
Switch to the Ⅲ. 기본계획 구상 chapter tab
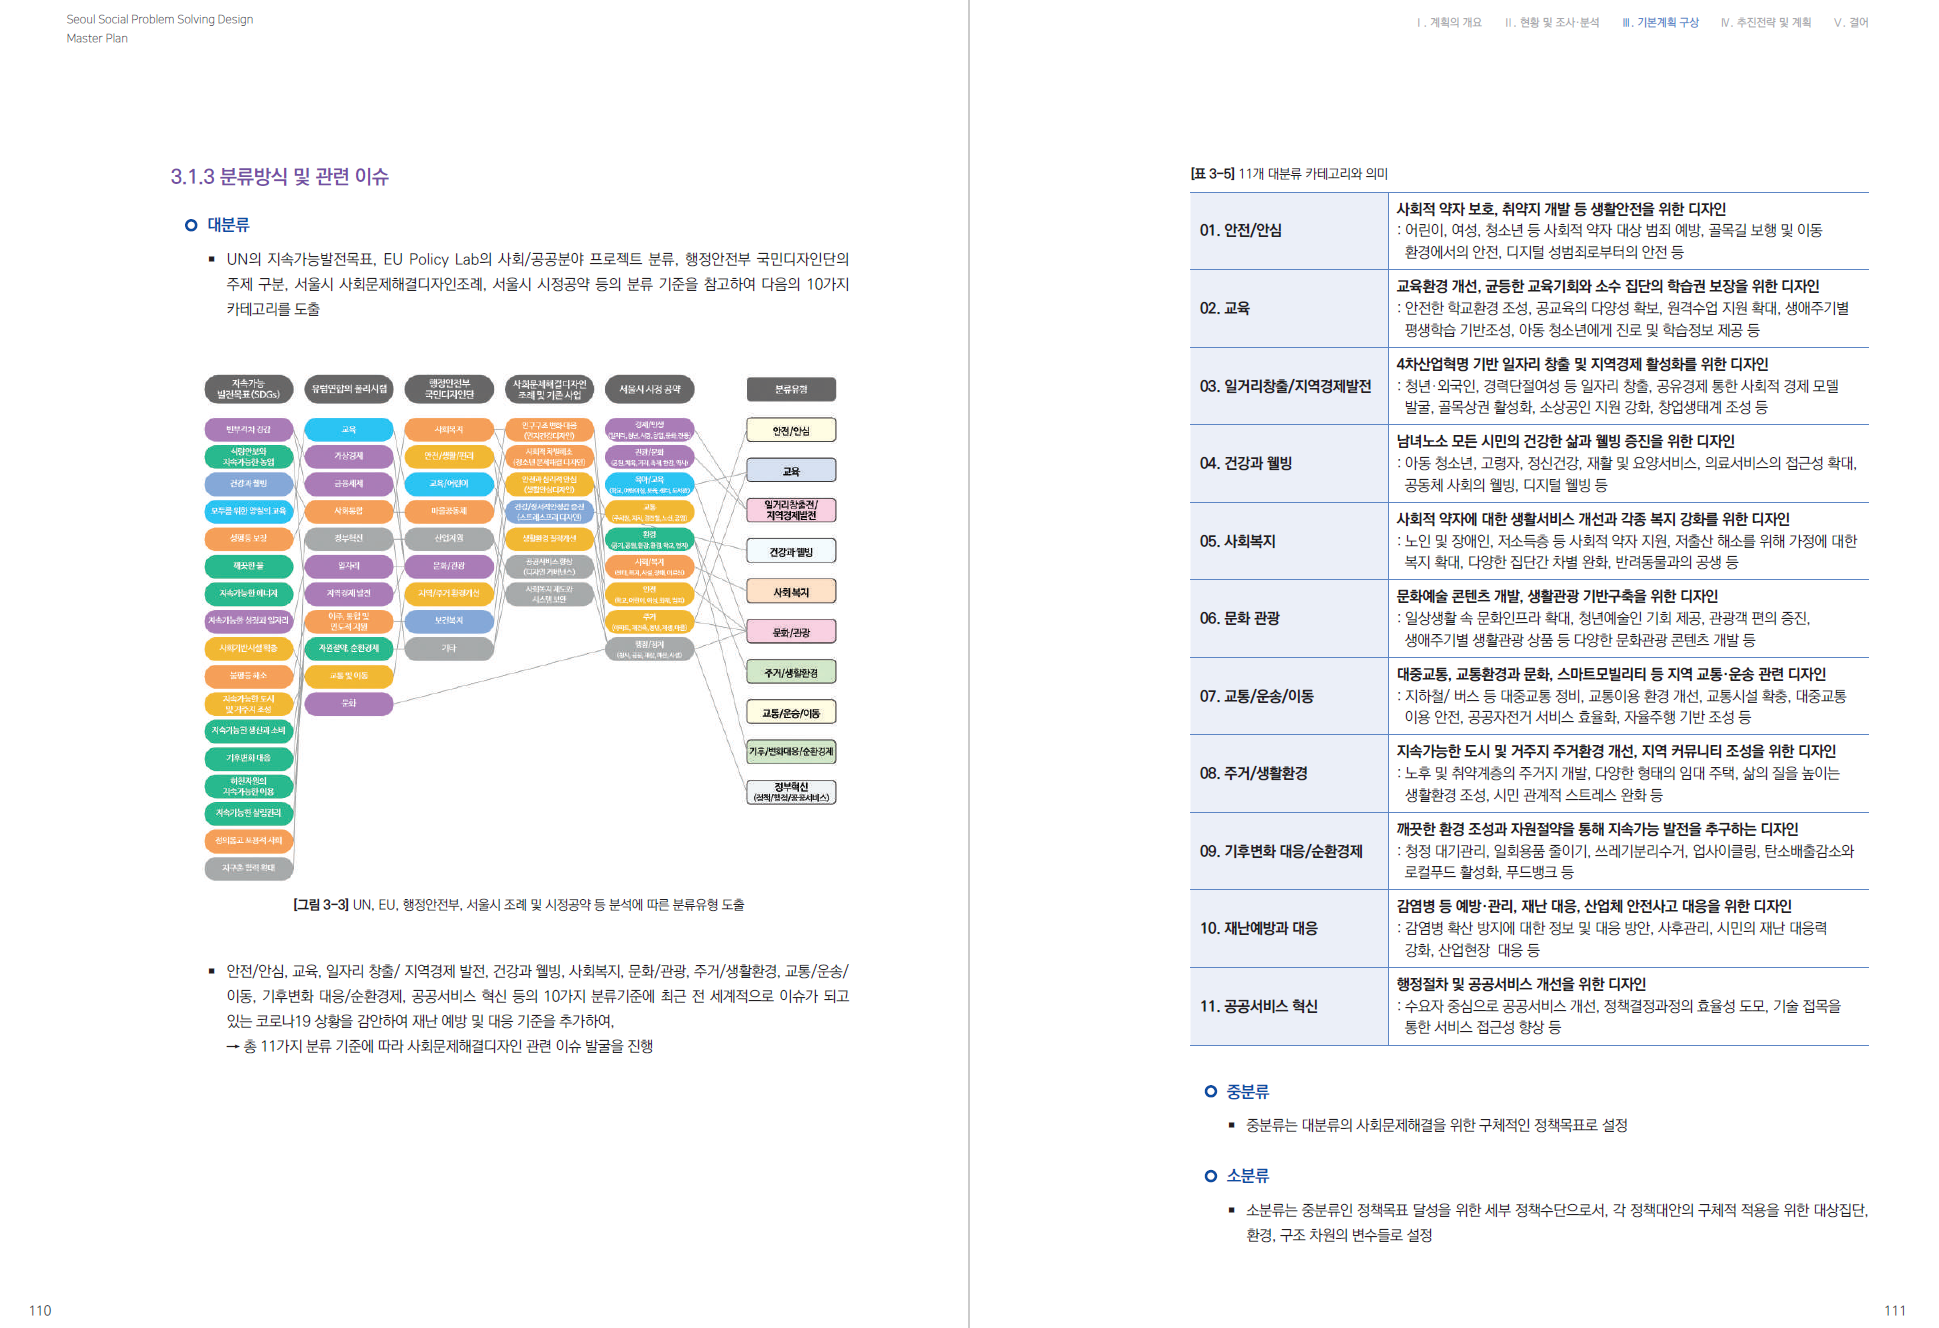(x=1660, y=22)
